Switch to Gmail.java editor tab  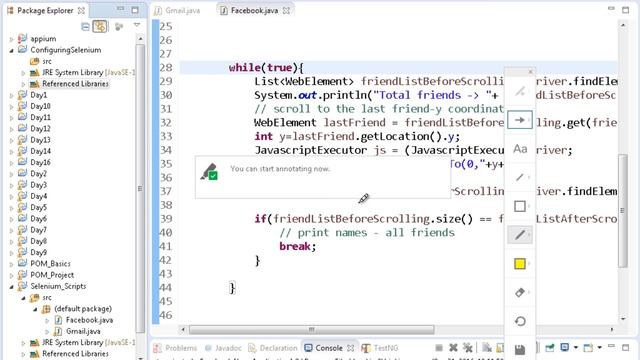click(x=177, y=11)
